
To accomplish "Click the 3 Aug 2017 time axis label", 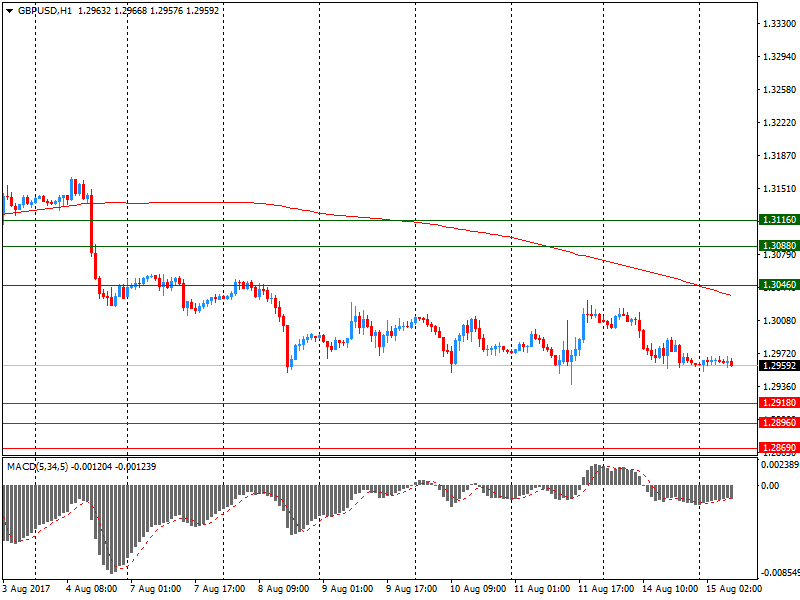I will tap(27, 589).
